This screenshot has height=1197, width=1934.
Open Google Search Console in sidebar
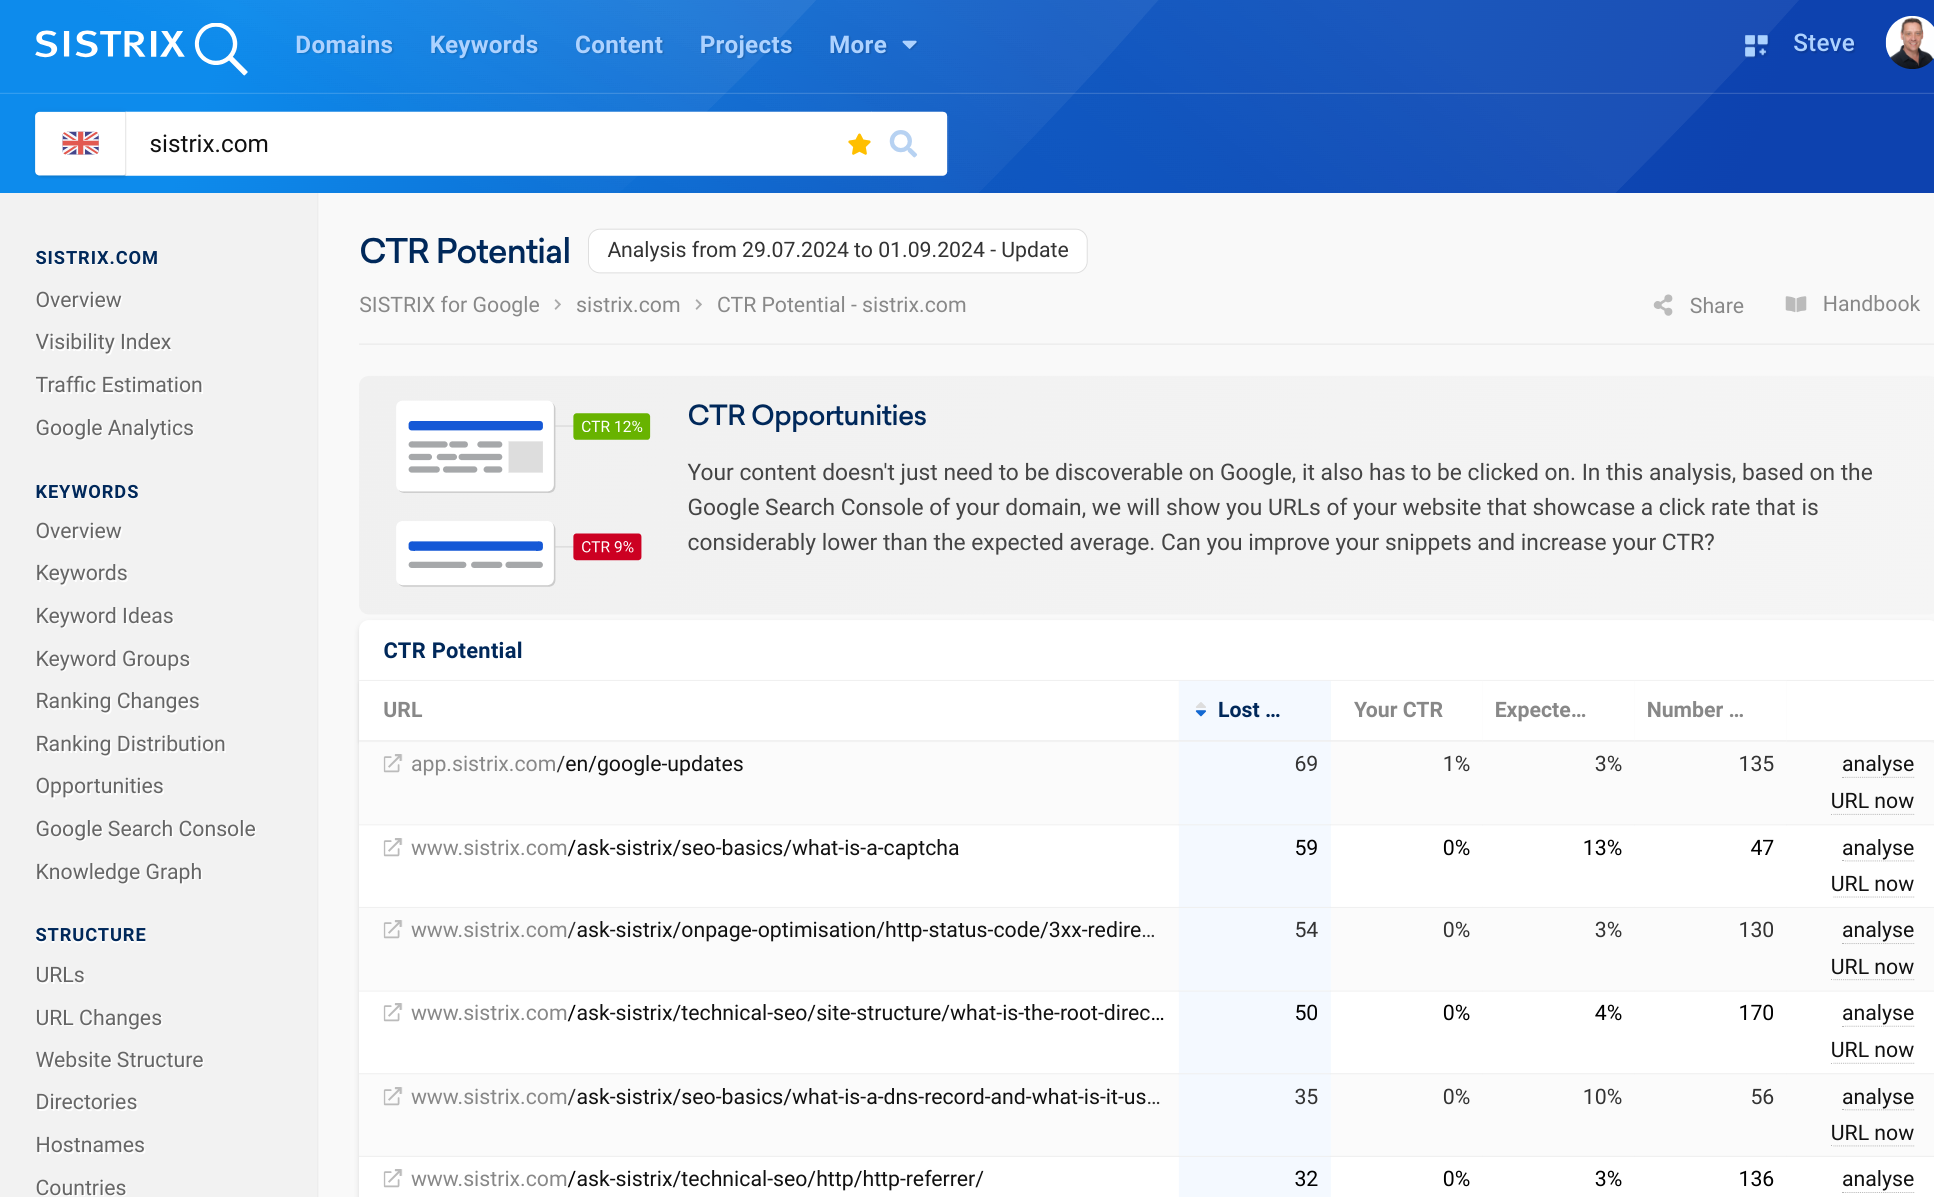[145, 829]
